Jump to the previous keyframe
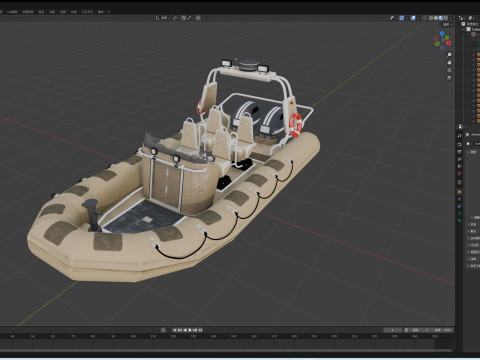The width and height of the screenshot is (480, 360). (x=180, y=330)
